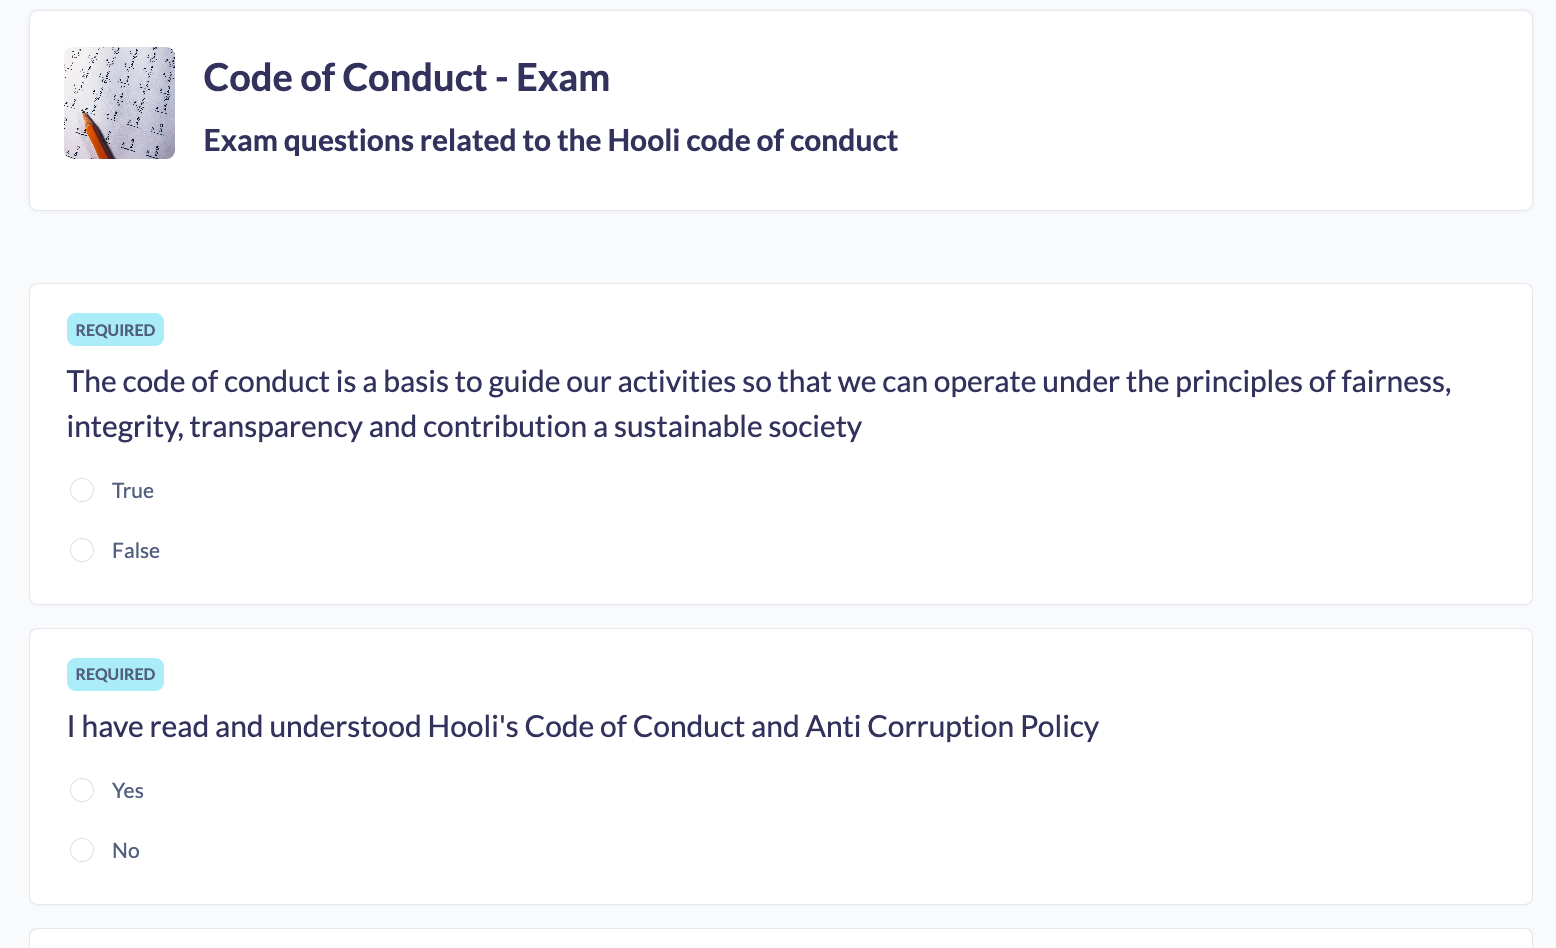The image size is (1556, 948).
Task: Click the exam subtitle description text
Action: click(550, 140)
